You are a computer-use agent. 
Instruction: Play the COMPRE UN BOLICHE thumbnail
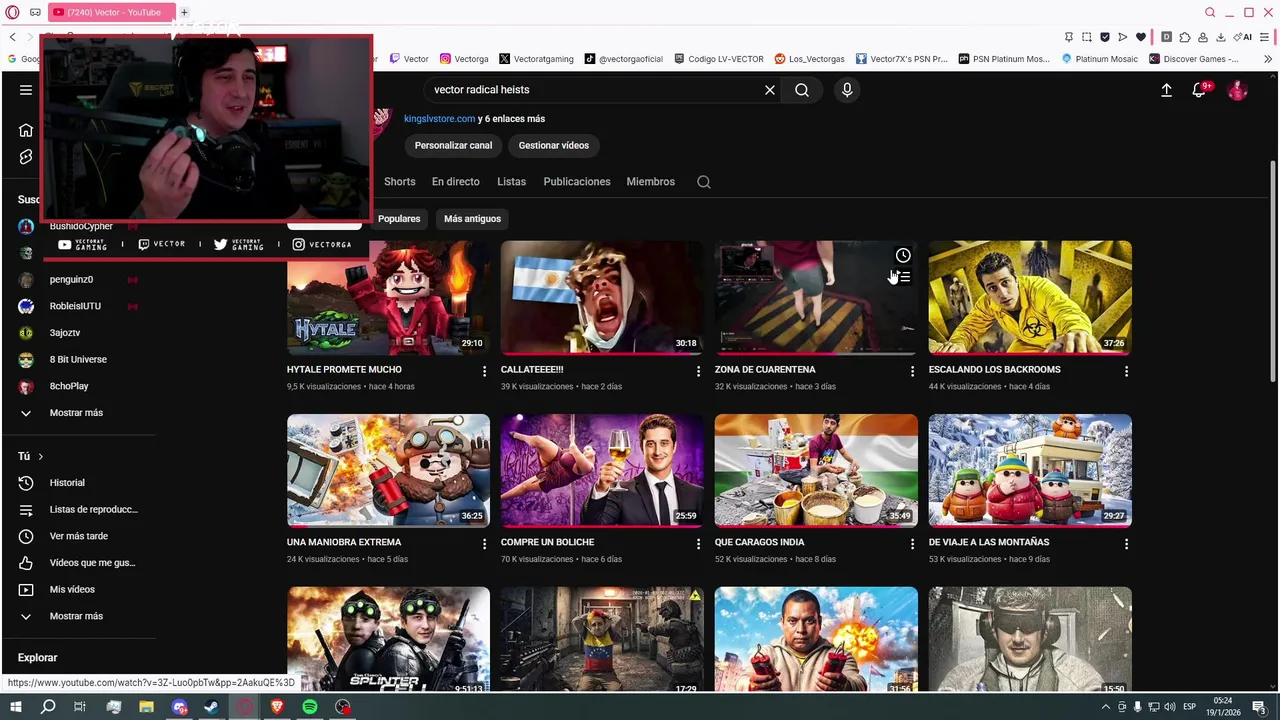(602, 470)
